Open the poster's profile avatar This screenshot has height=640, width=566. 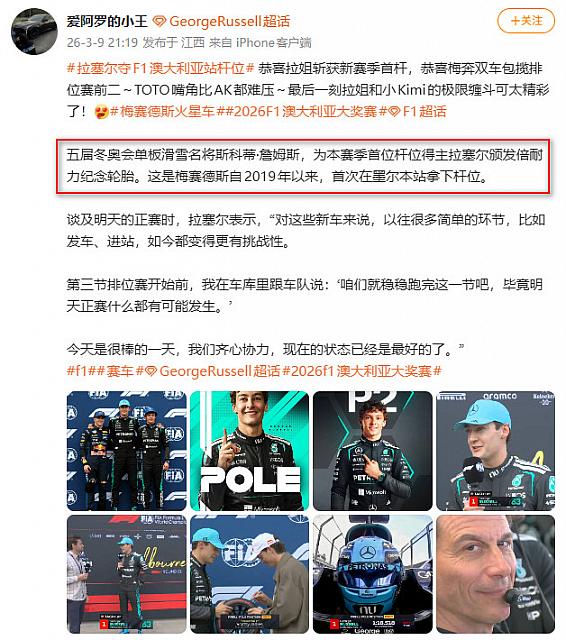pyautogui.click(x=34, y=31)
